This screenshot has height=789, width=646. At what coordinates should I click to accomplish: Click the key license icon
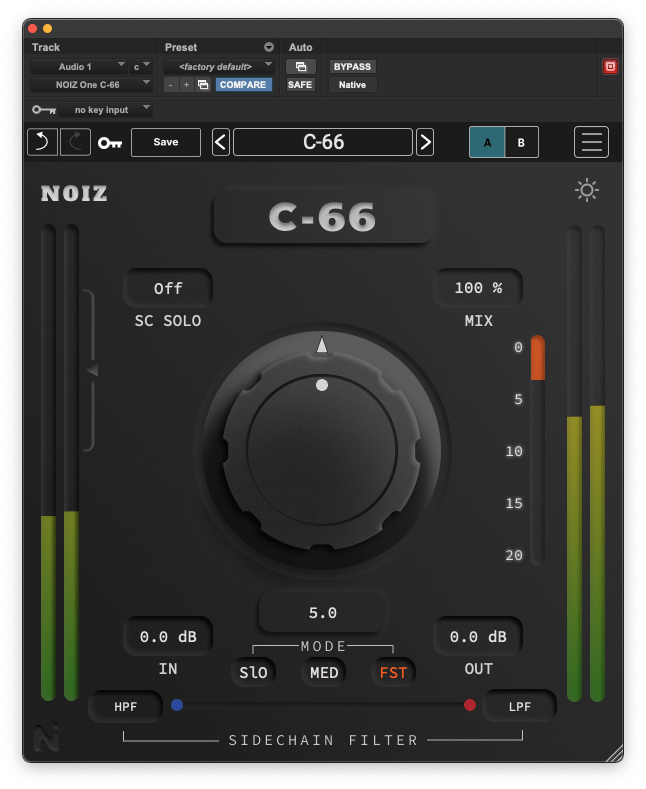click(x=109, y=143)
